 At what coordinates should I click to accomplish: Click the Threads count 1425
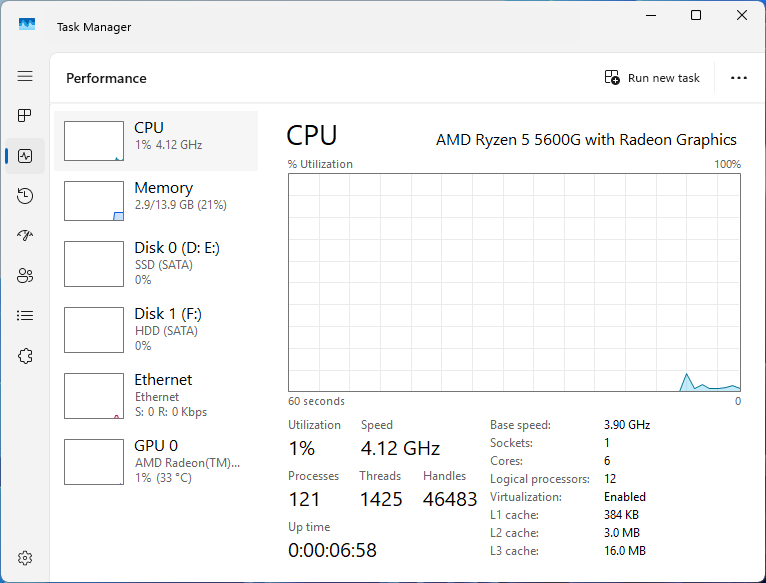(x=381, y=499)
